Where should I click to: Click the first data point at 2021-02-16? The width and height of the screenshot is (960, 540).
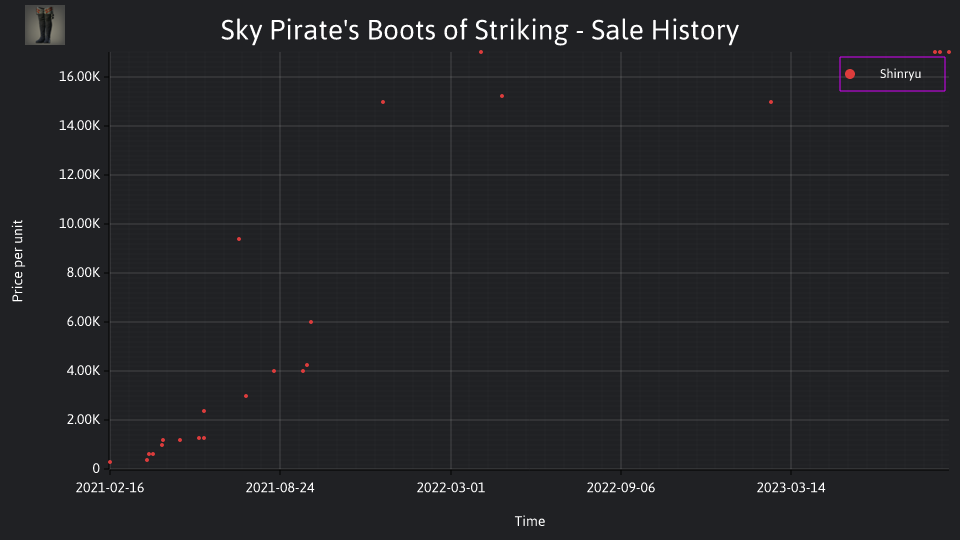110,462
